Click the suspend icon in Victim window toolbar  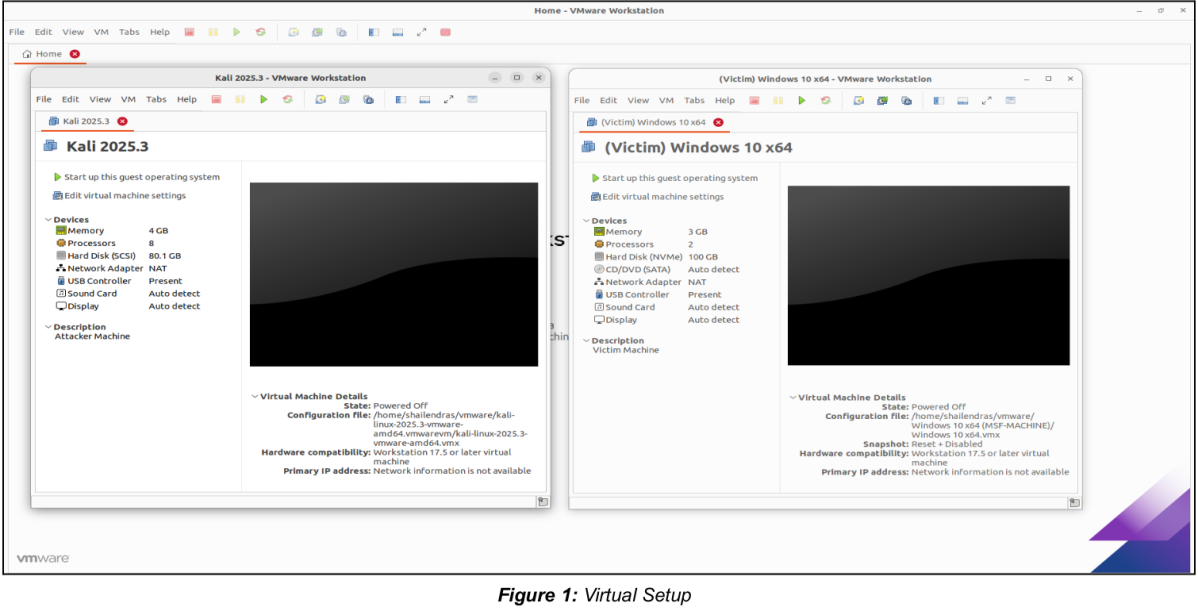click(x=778, y=100)
